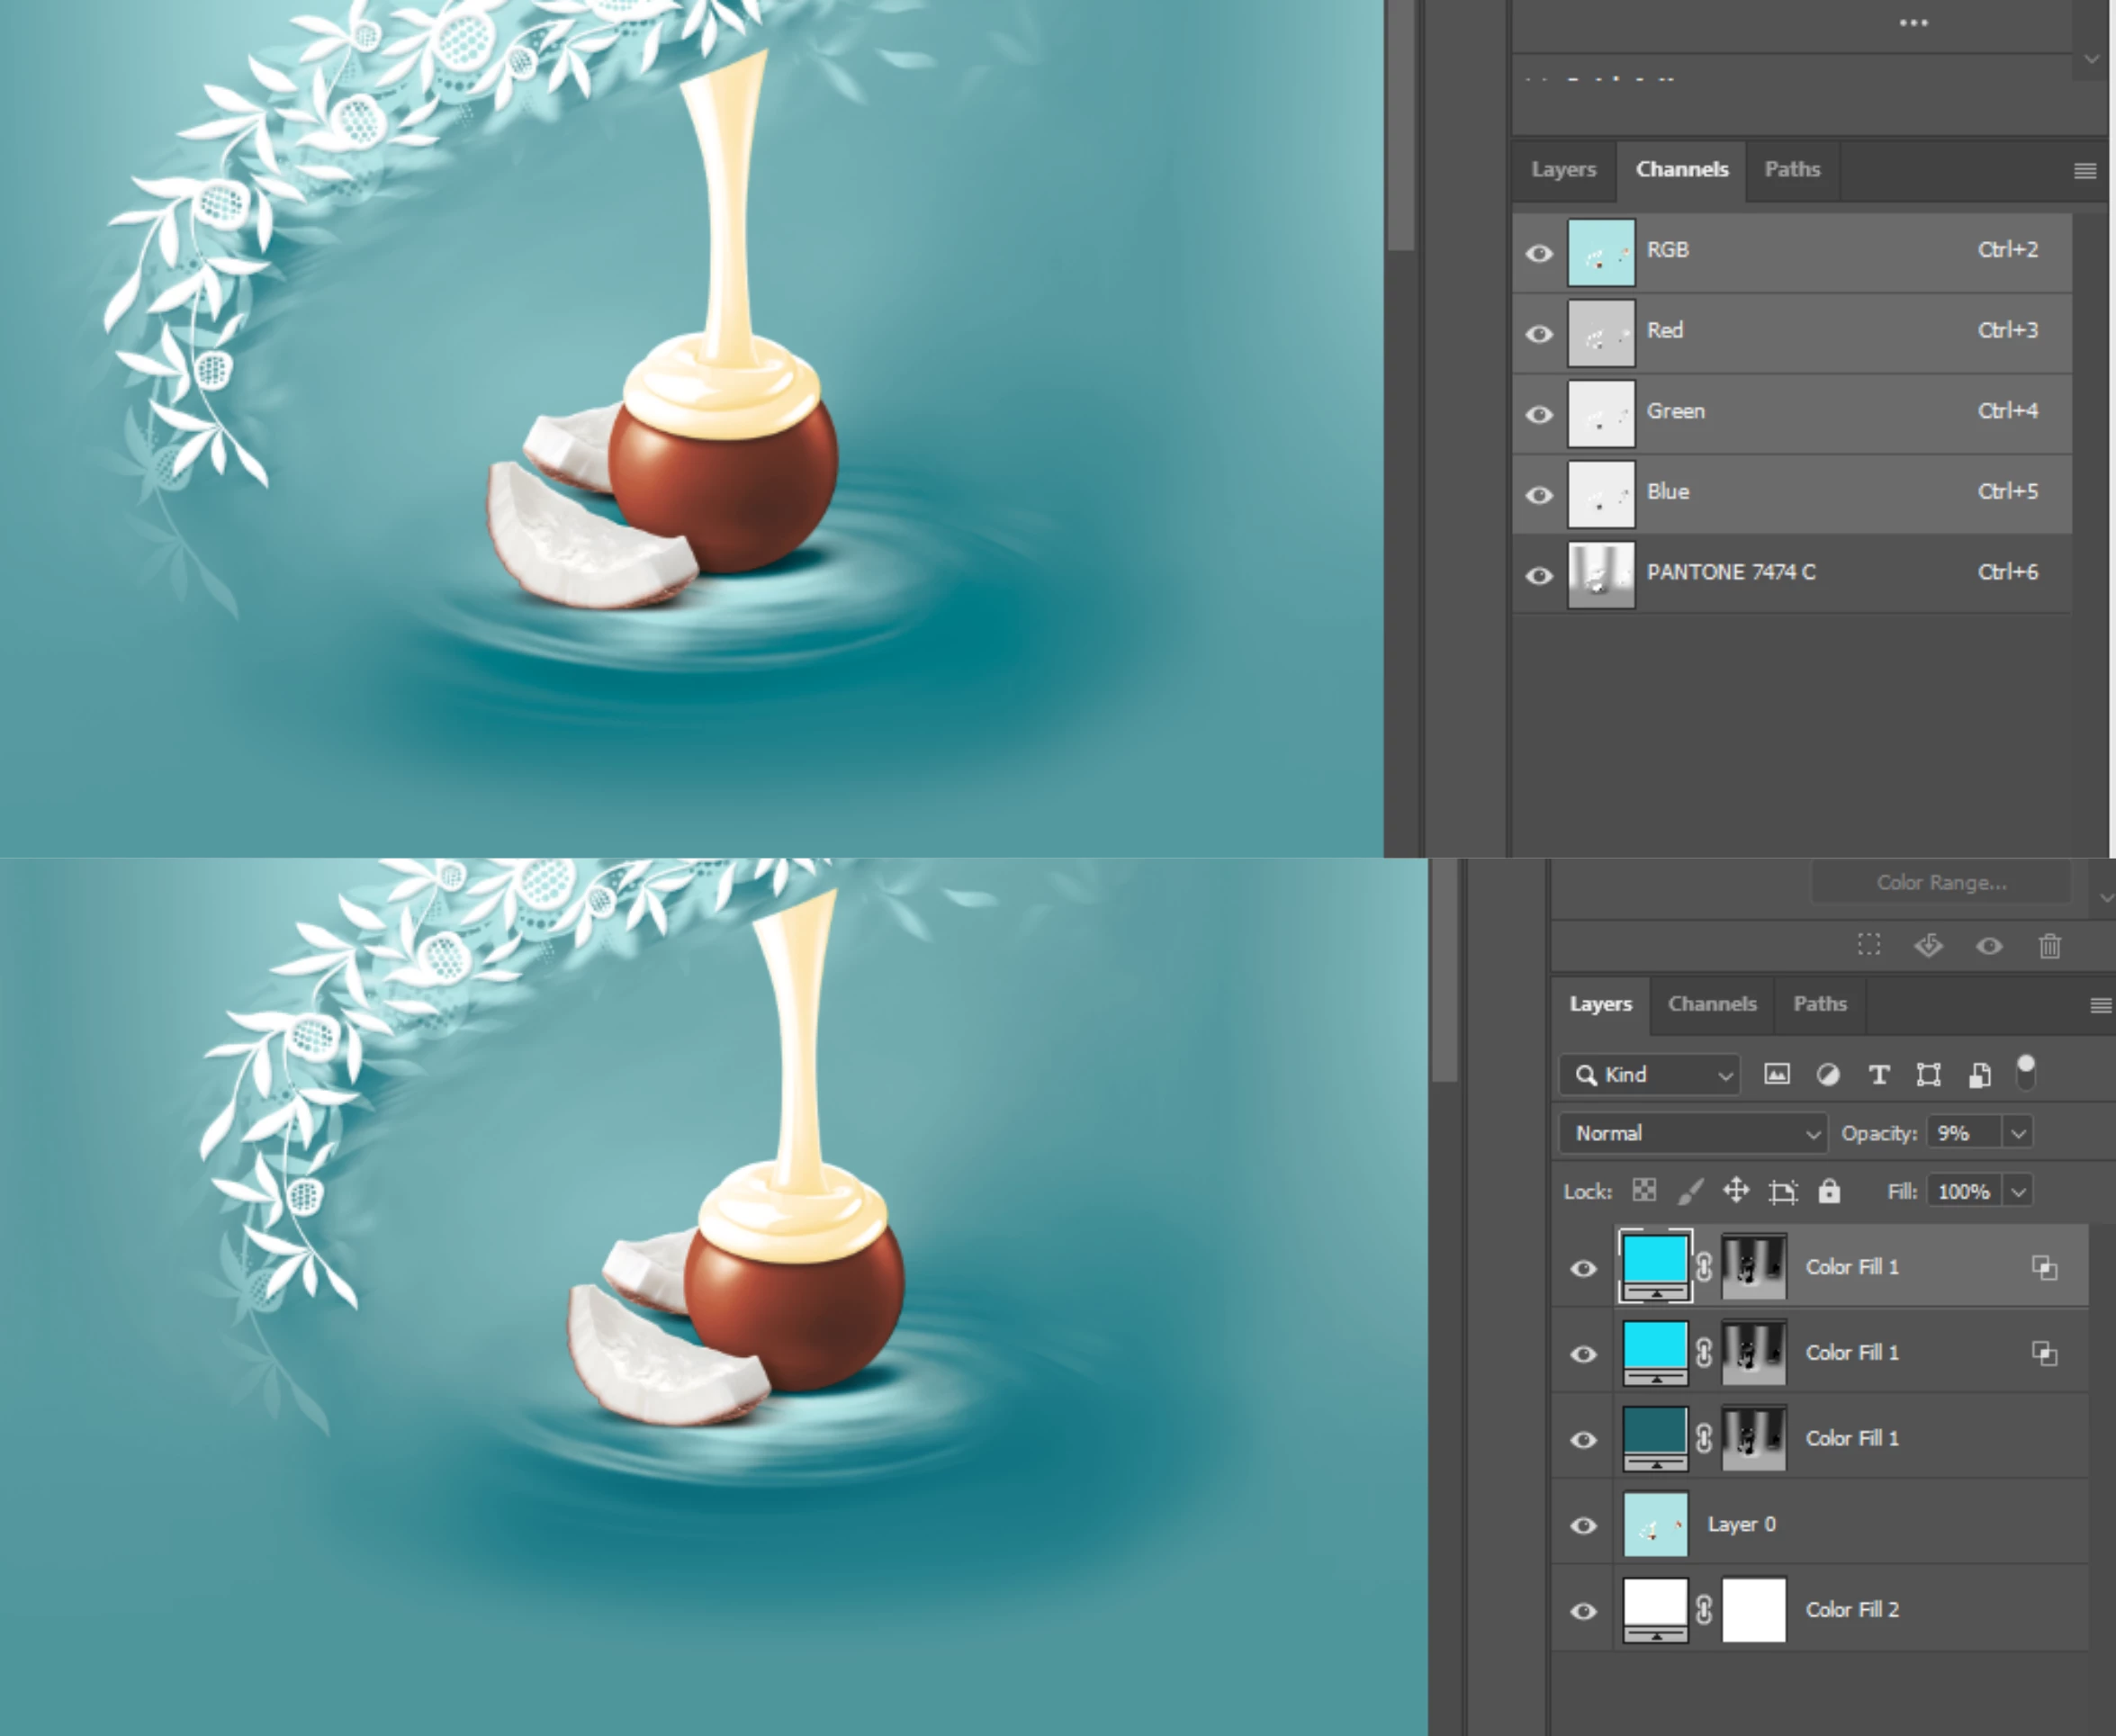Click load selection from mask icon
The width and height of the screenshot is (2116, 1736).
click(x=1869, y=946)
